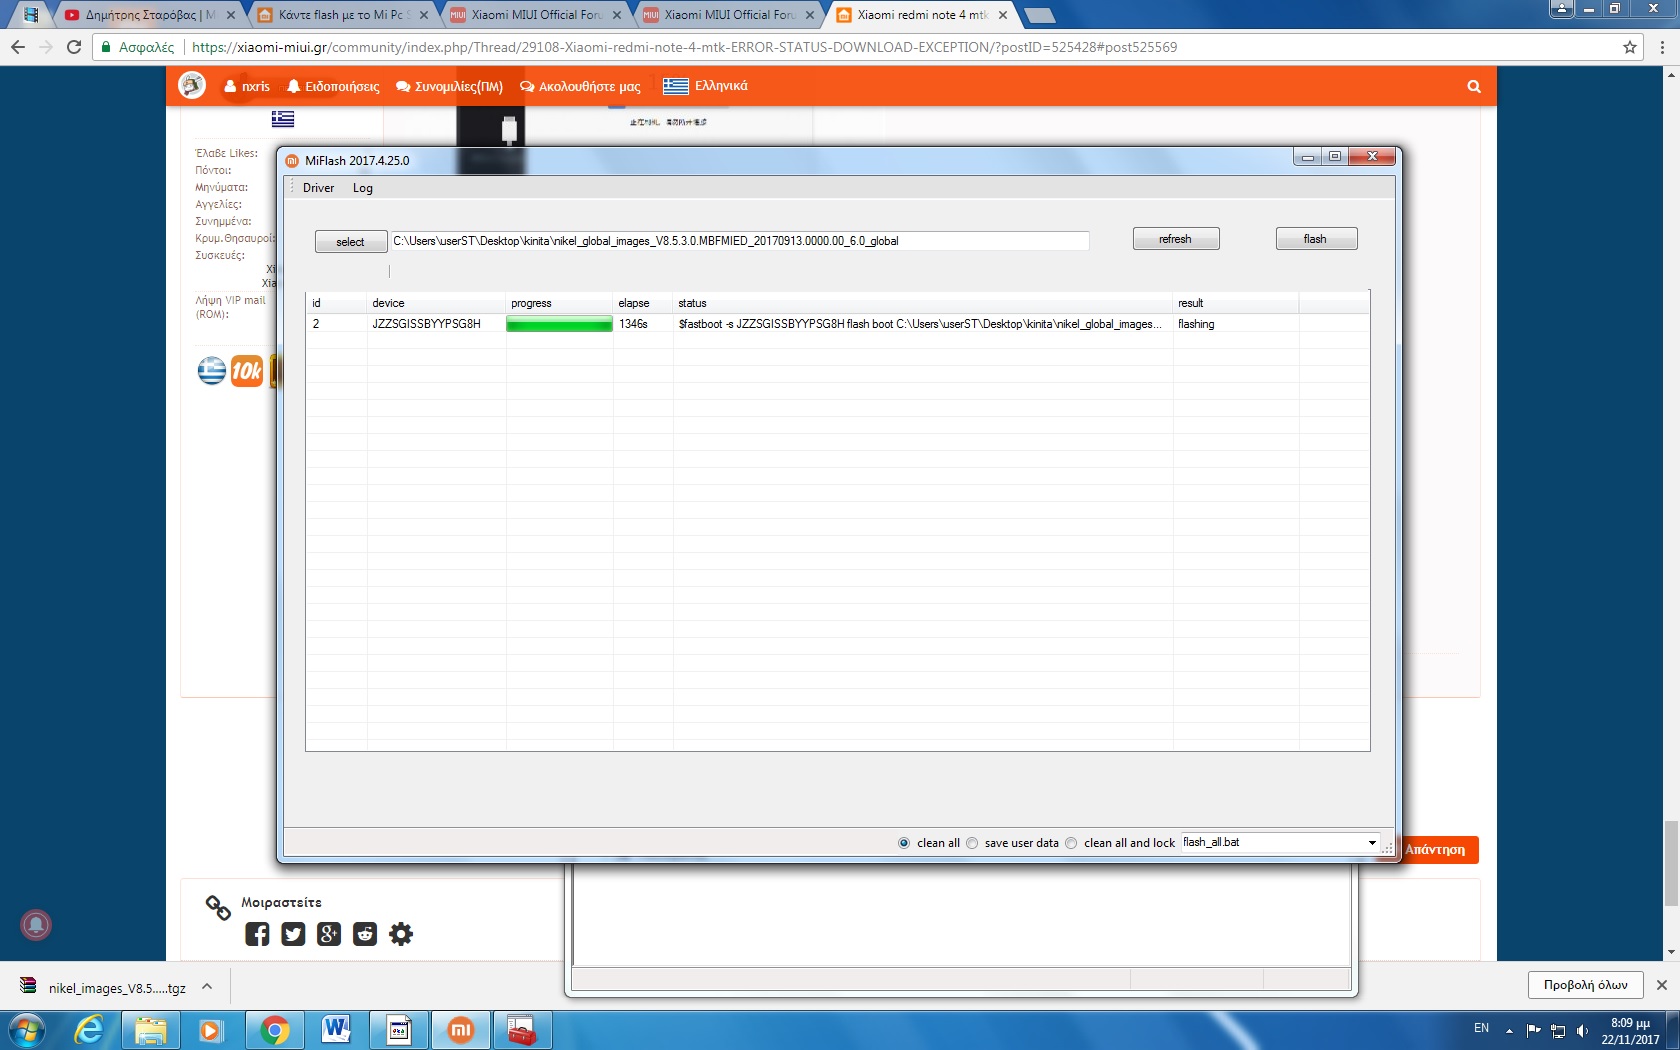Screen dimensions: 1680x1050
Task: Click the Chrome forward navigation arrow
Action: [45, 47]
